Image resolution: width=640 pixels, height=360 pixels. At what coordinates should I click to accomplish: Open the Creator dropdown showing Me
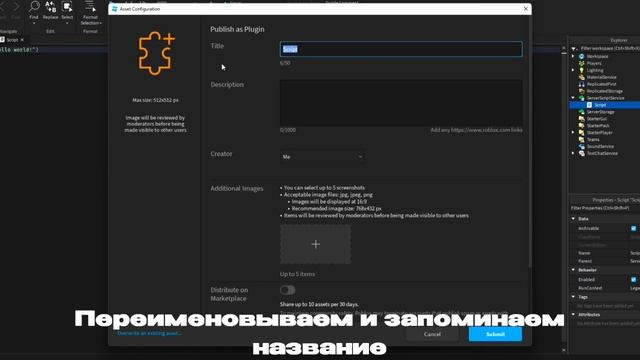(322, 157)
